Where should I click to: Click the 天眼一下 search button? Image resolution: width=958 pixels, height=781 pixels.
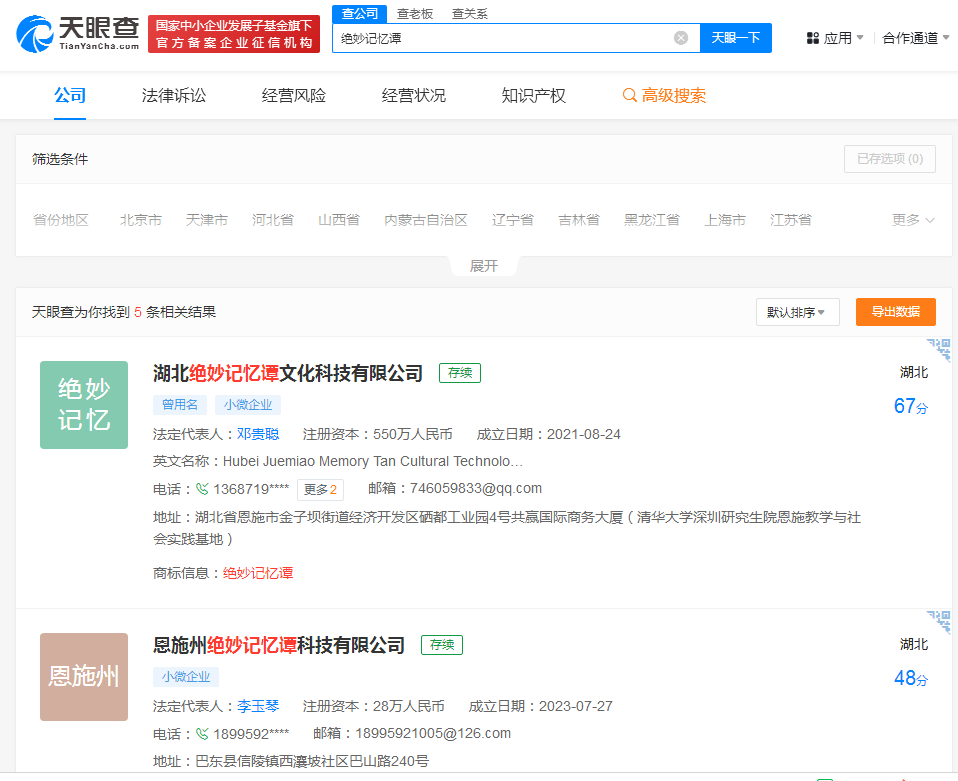pos(736,38)
